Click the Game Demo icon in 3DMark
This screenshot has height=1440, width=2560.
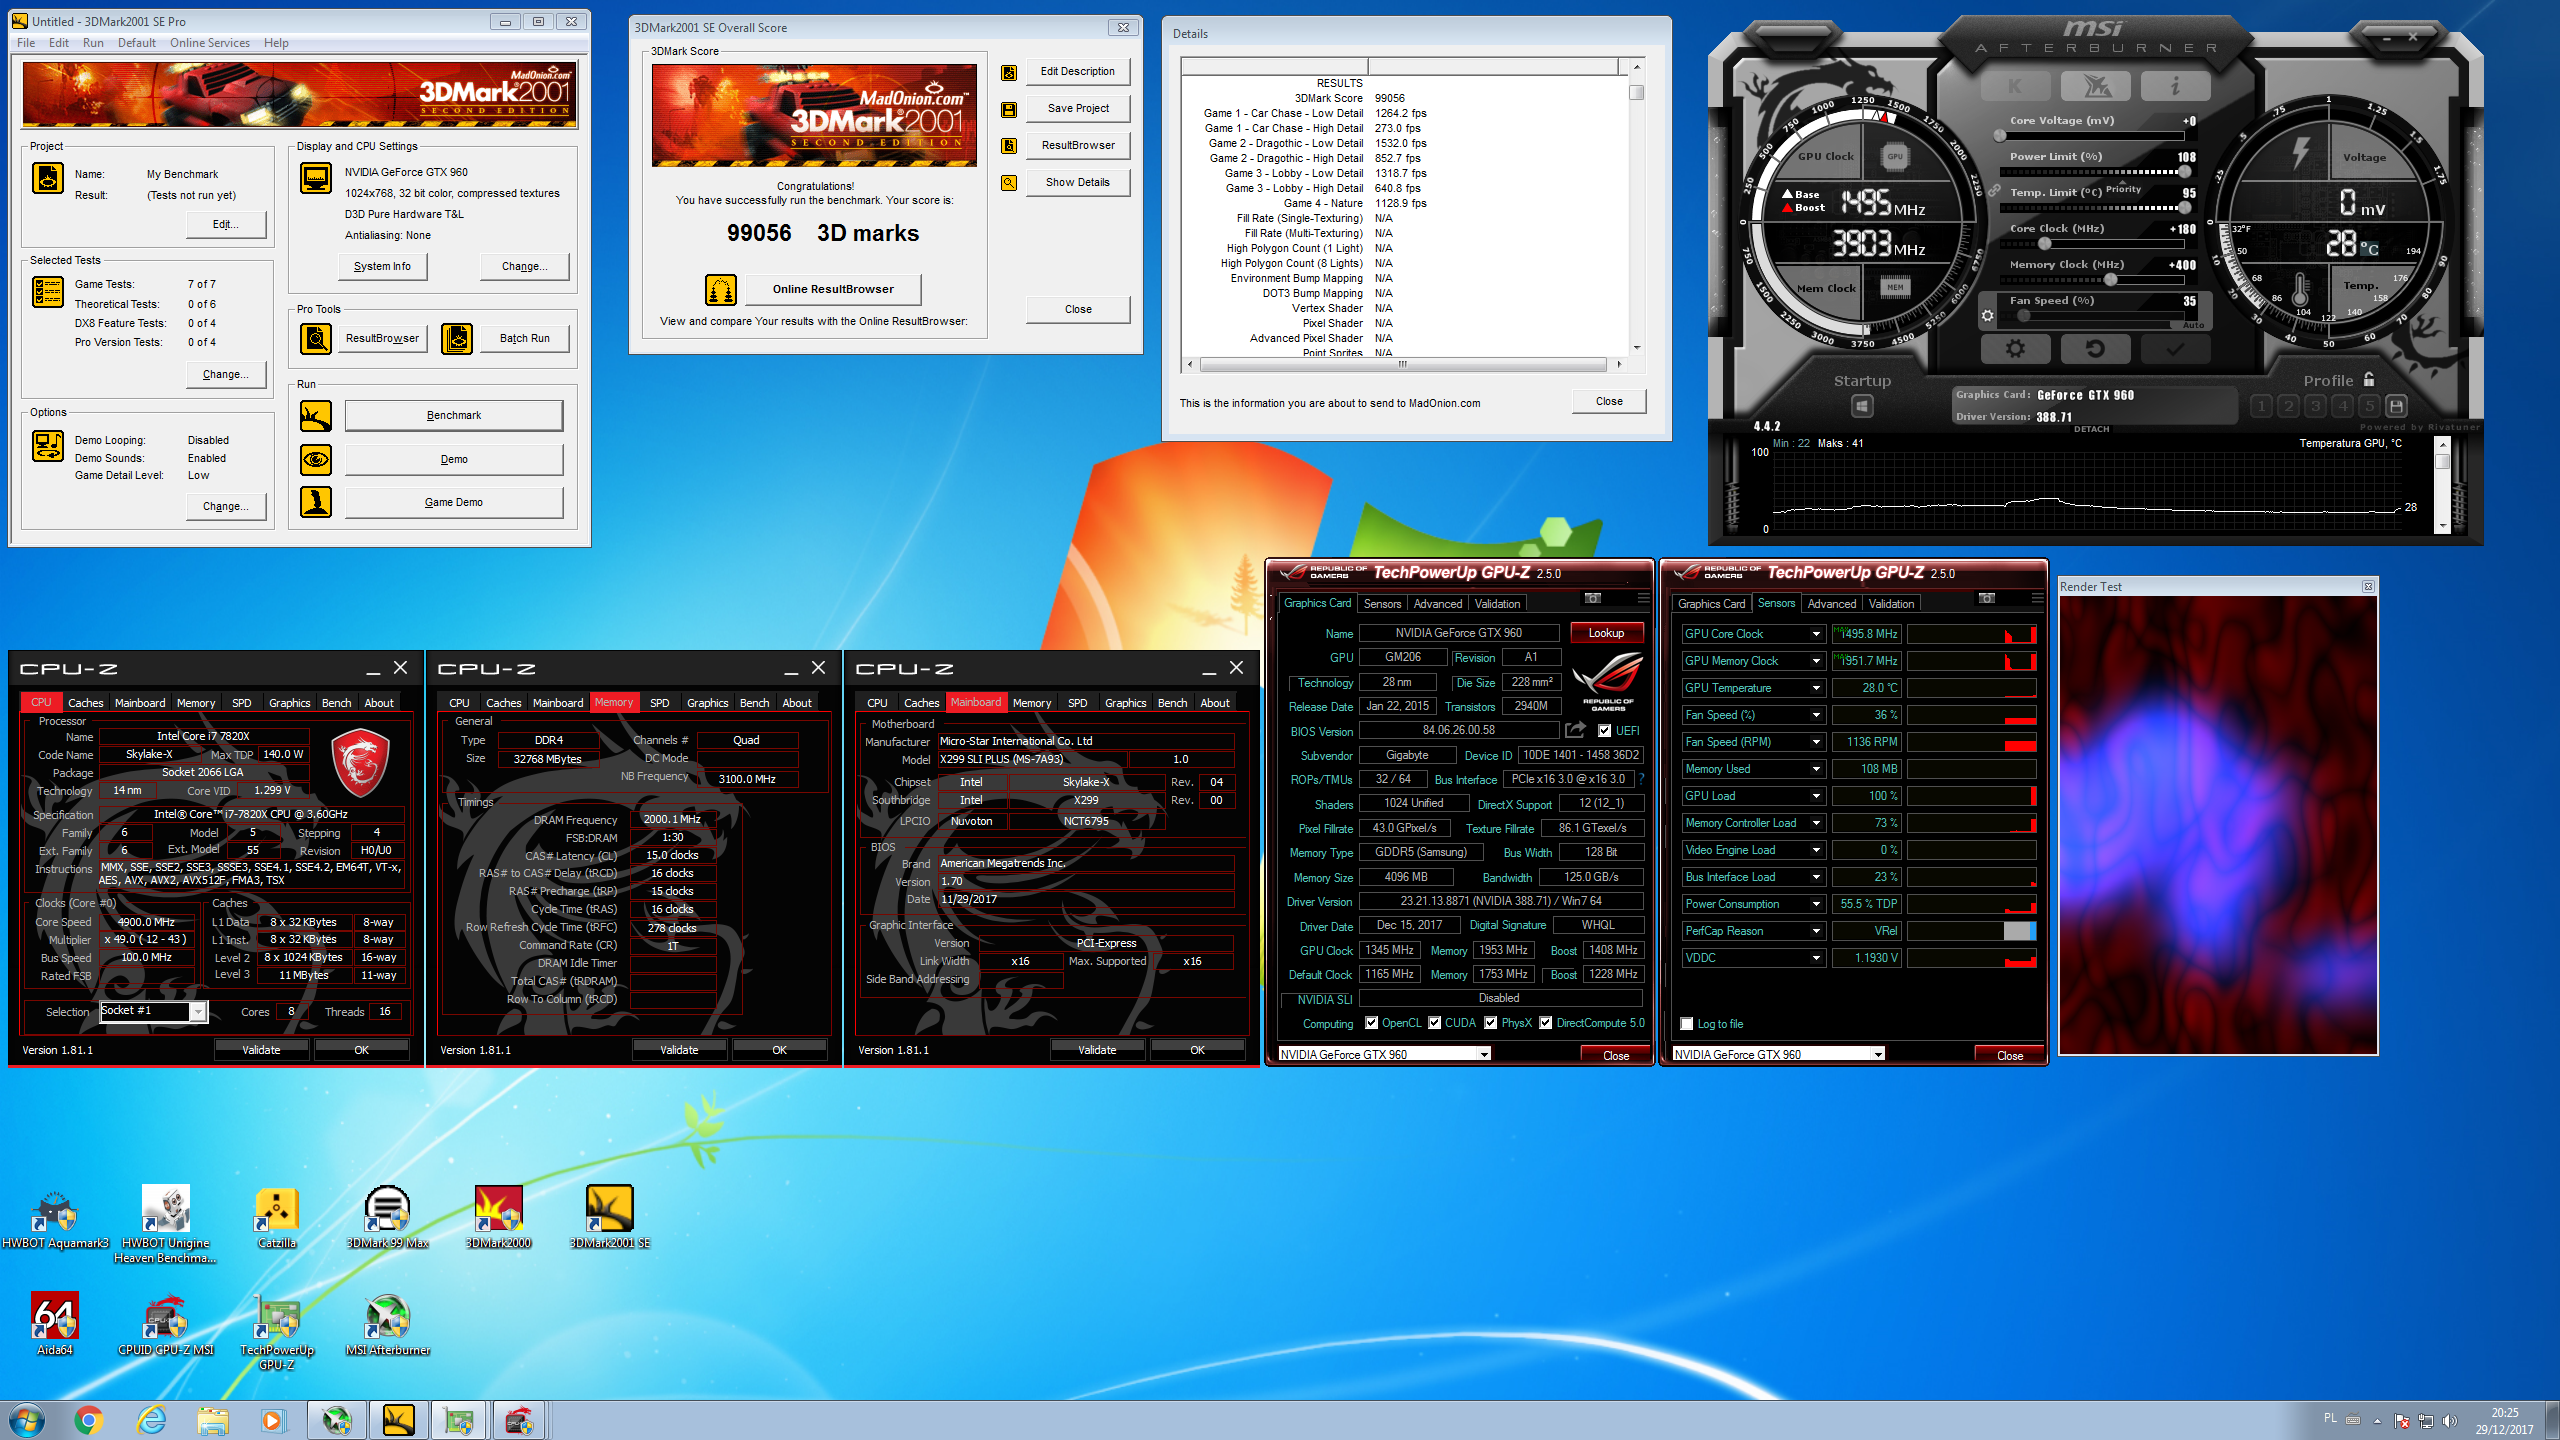pyautogui.click(x=316, y=502)
